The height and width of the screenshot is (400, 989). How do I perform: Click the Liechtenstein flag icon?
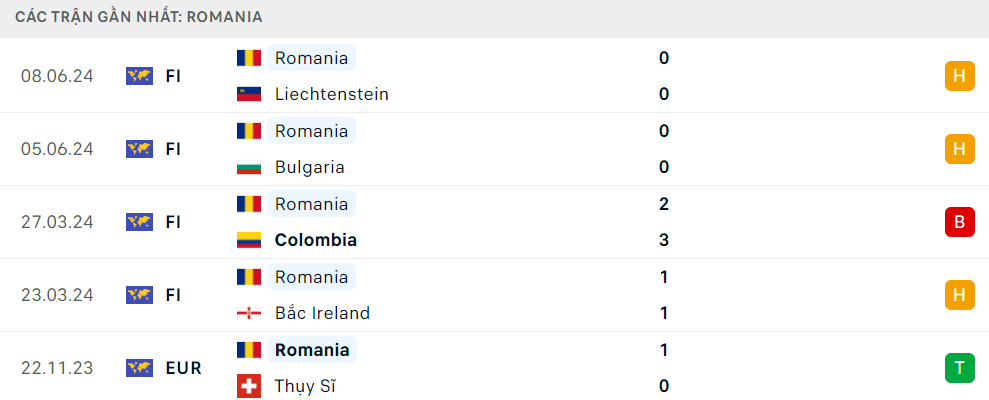point(249,95)
